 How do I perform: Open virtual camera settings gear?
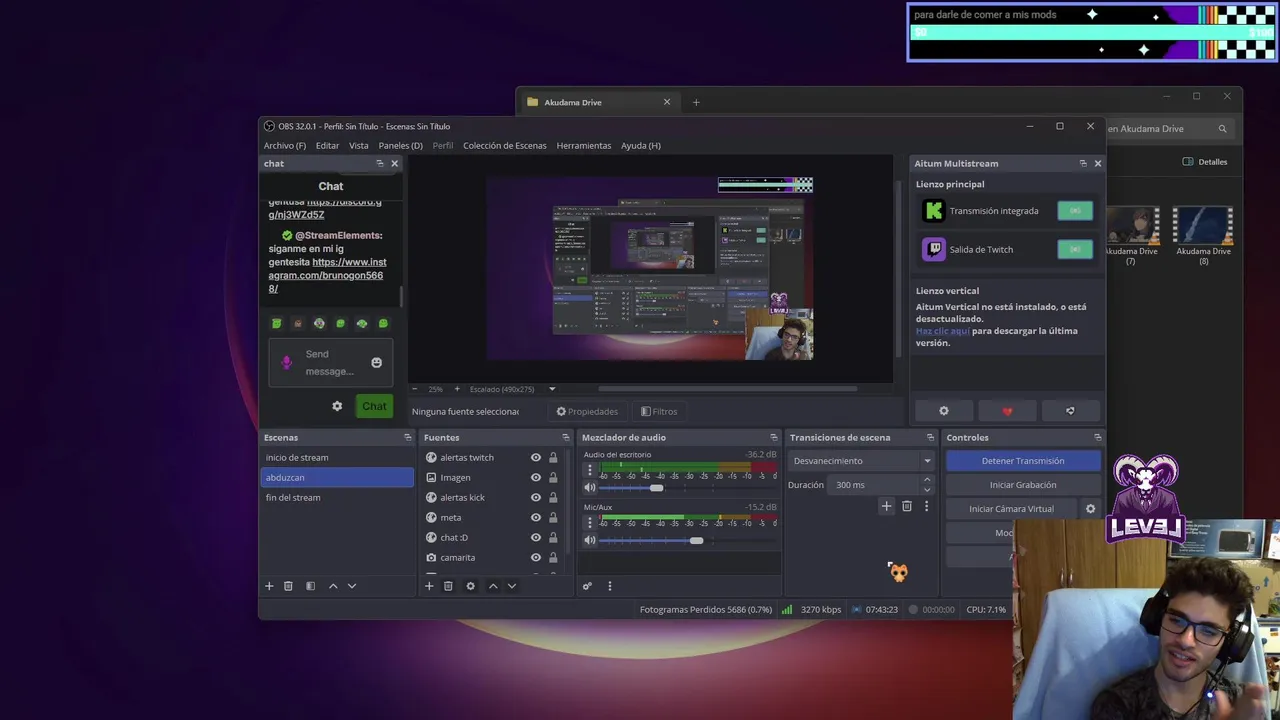[x=1090, y=509]
